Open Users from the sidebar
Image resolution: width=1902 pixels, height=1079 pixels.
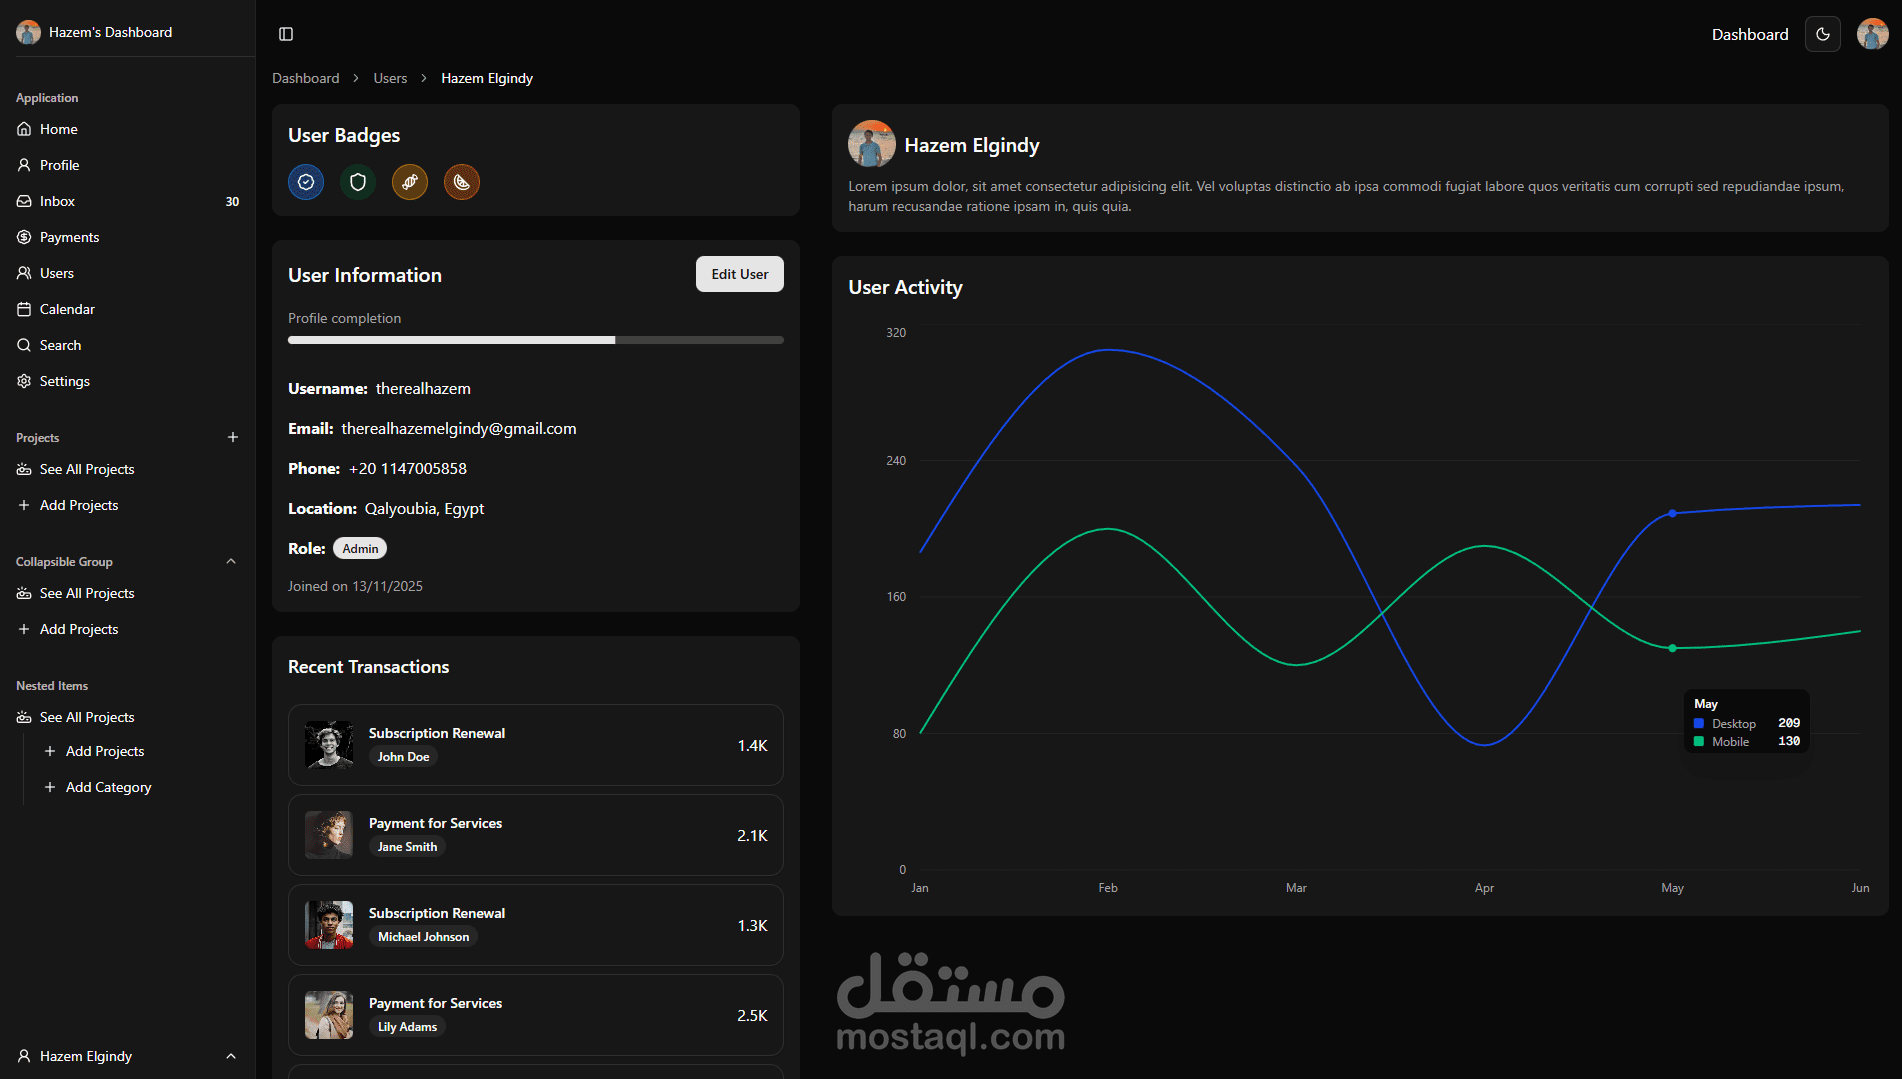pos(128,273)
